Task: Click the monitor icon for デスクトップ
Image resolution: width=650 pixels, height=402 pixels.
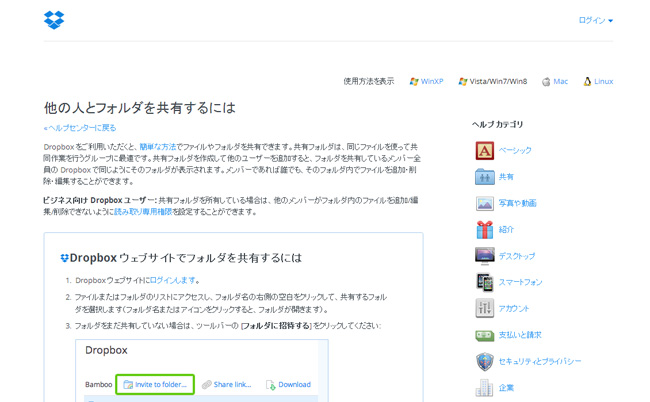Action: coord(485,256)
